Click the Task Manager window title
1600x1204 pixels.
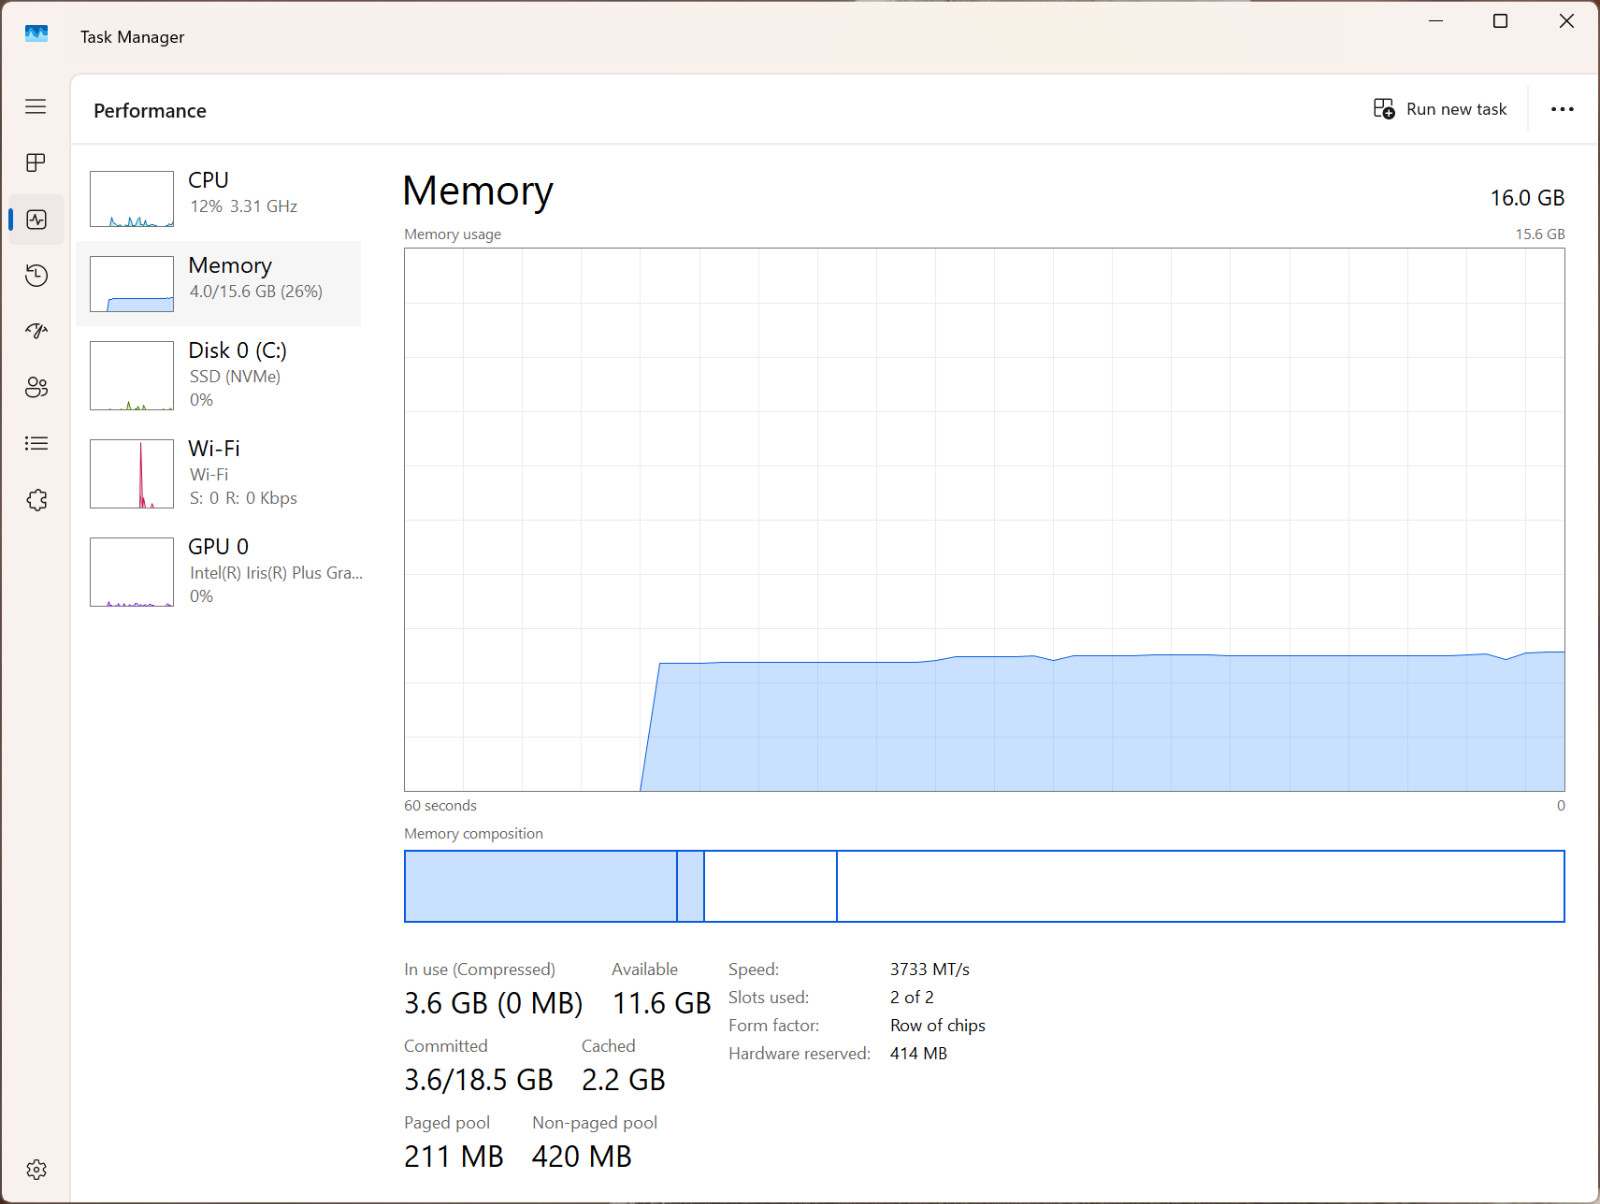click(132, 37)
